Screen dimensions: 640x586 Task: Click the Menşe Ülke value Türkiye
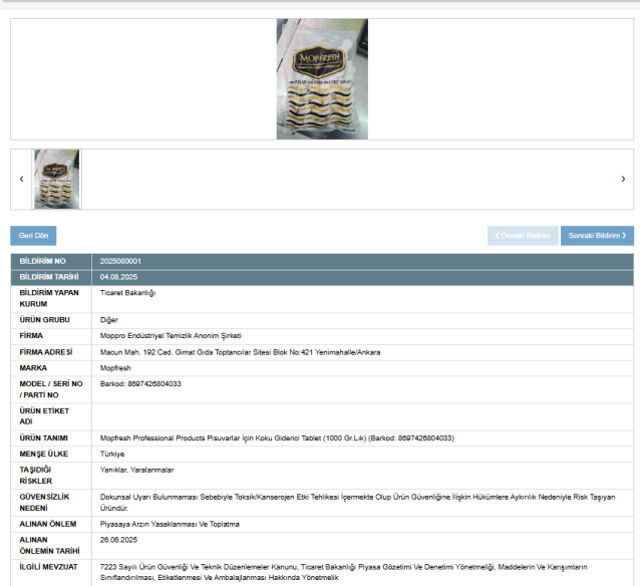pos(113,453)
